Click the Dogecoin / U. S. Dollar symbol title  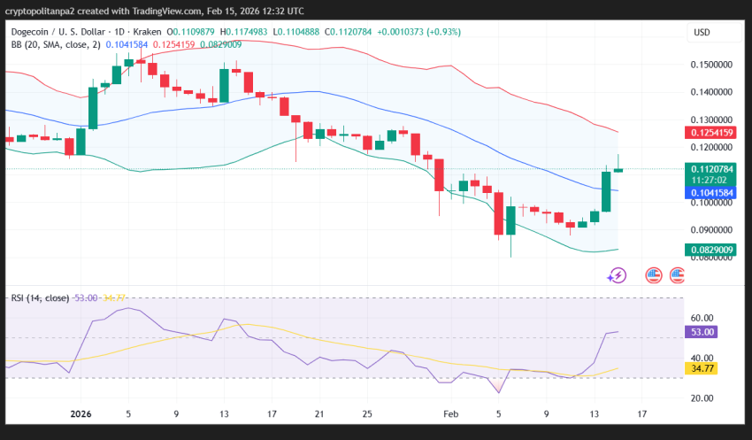[x=60, y=33]
